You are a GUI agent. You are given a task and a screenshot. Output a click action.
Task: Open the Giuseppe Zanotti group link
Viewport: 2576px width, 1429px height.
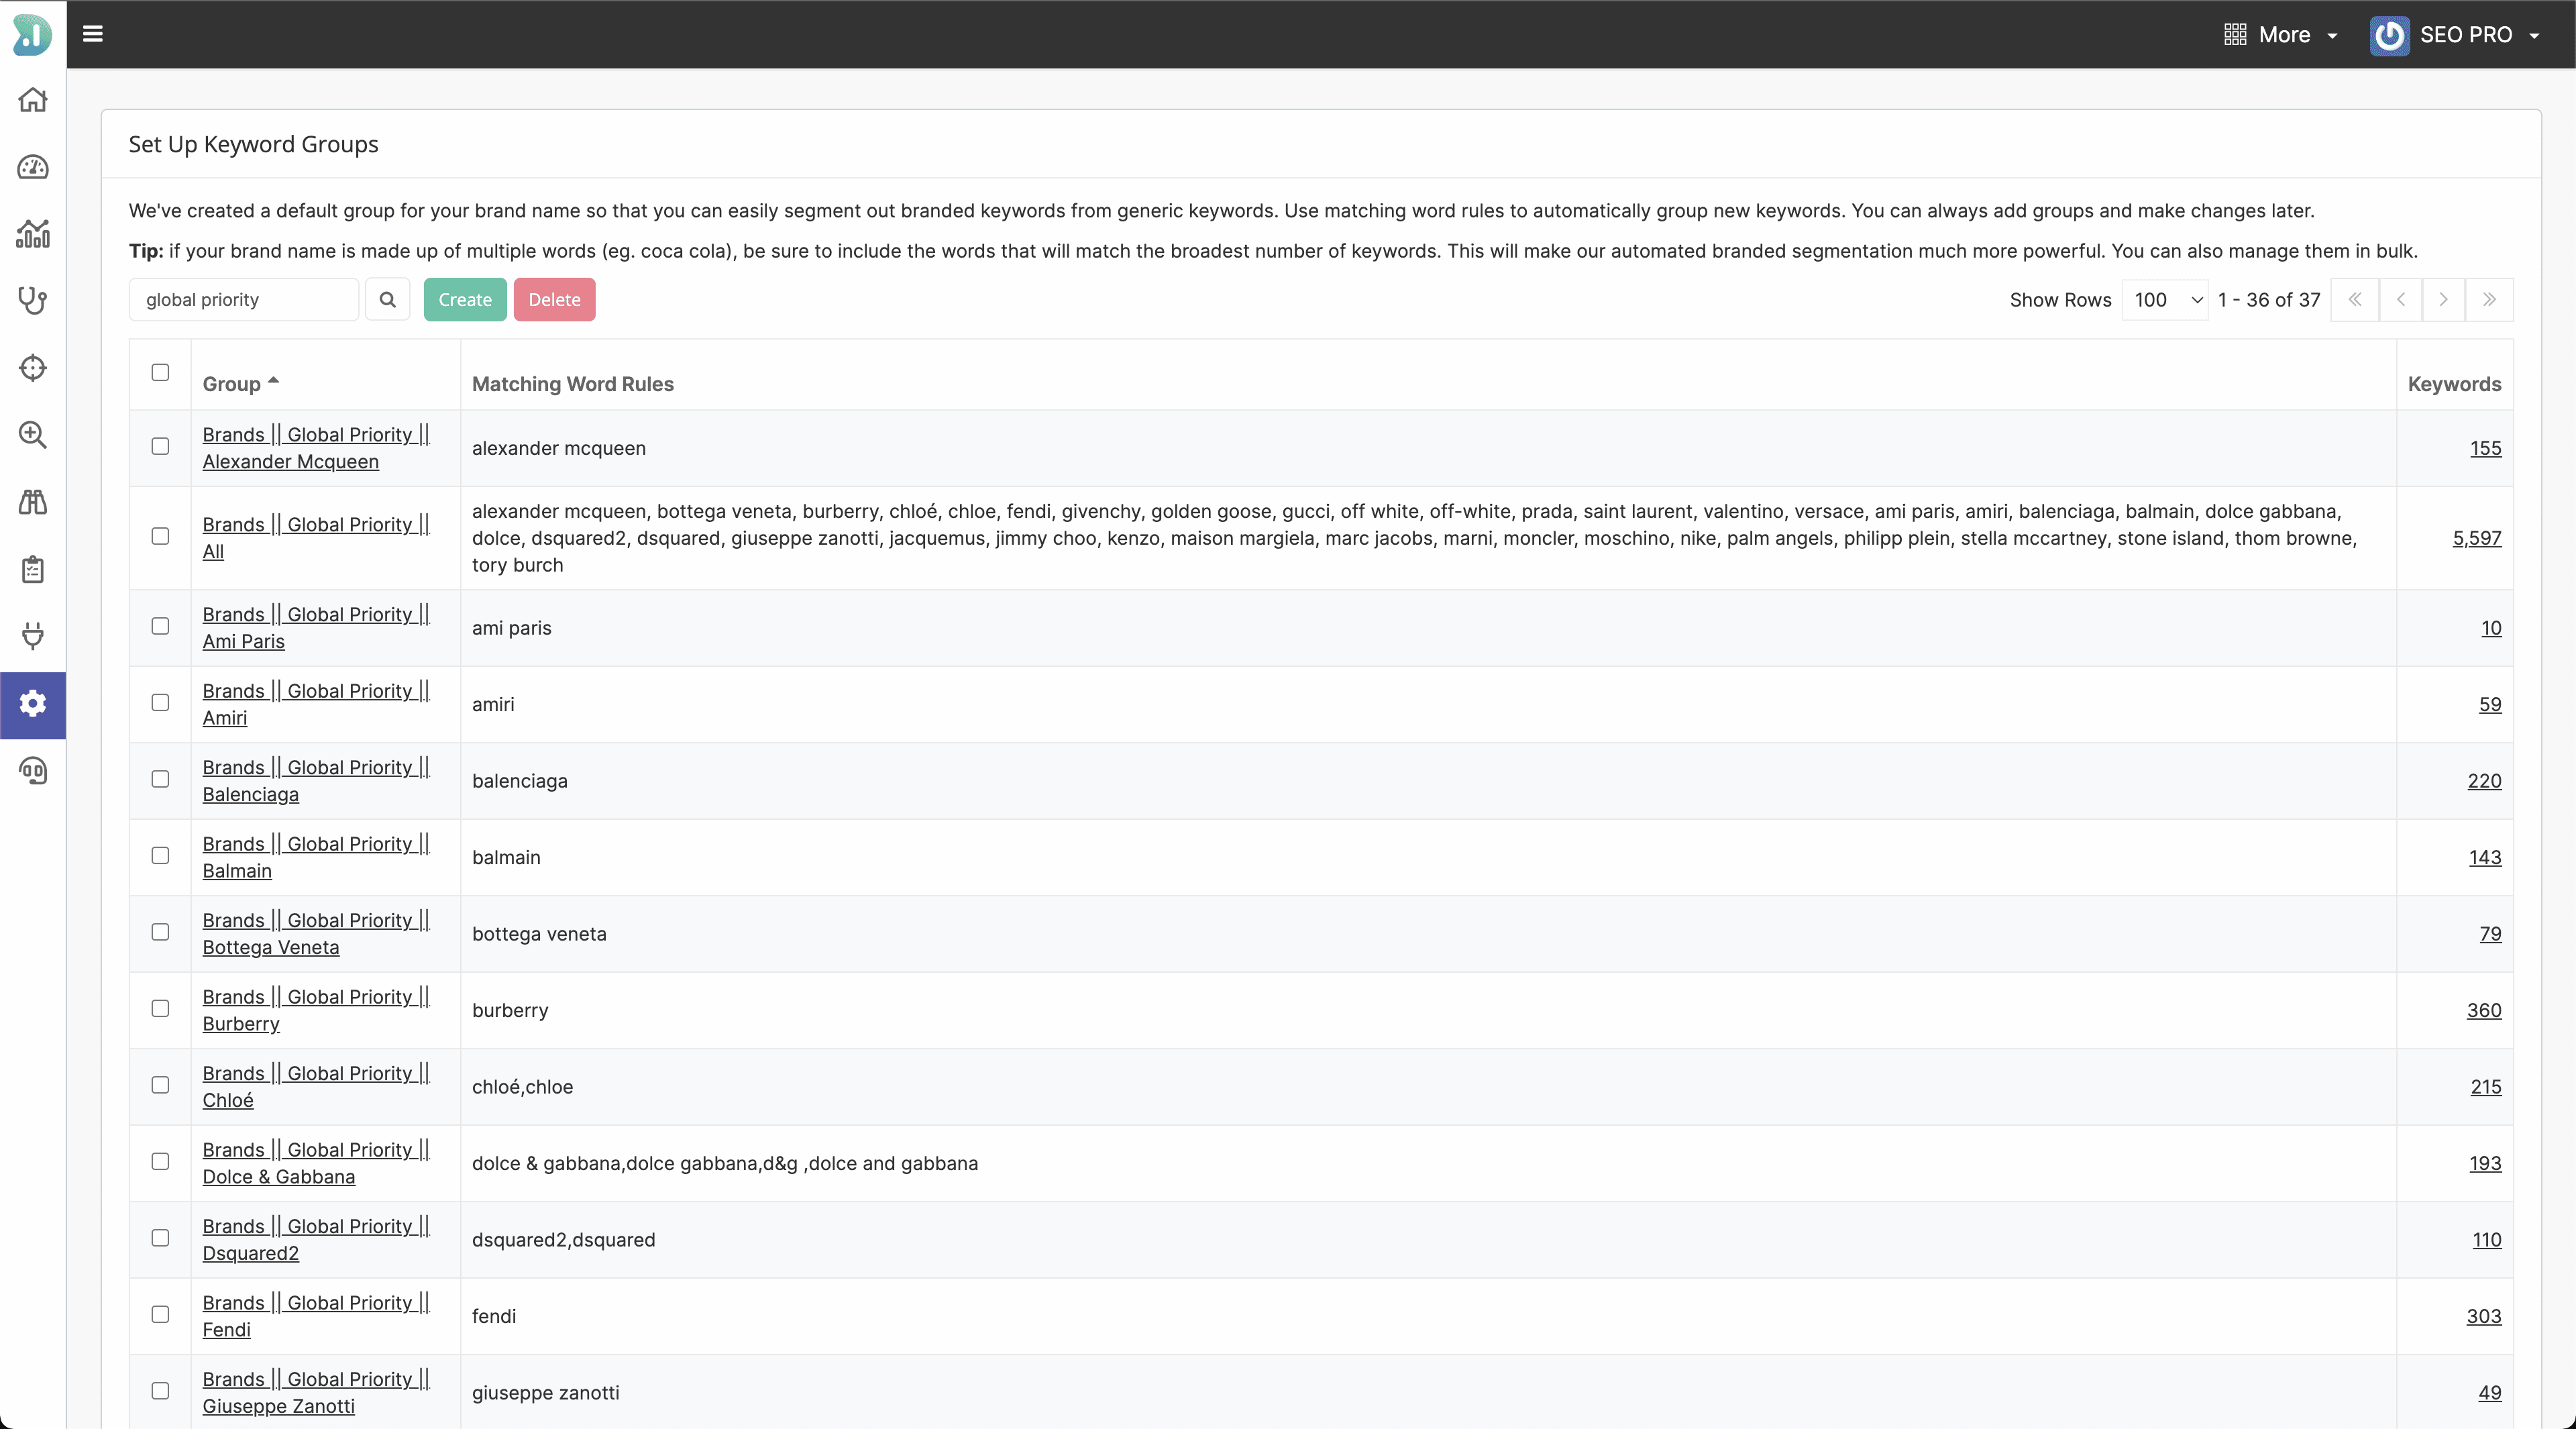pyautogui.click(x=316, y=1393)
